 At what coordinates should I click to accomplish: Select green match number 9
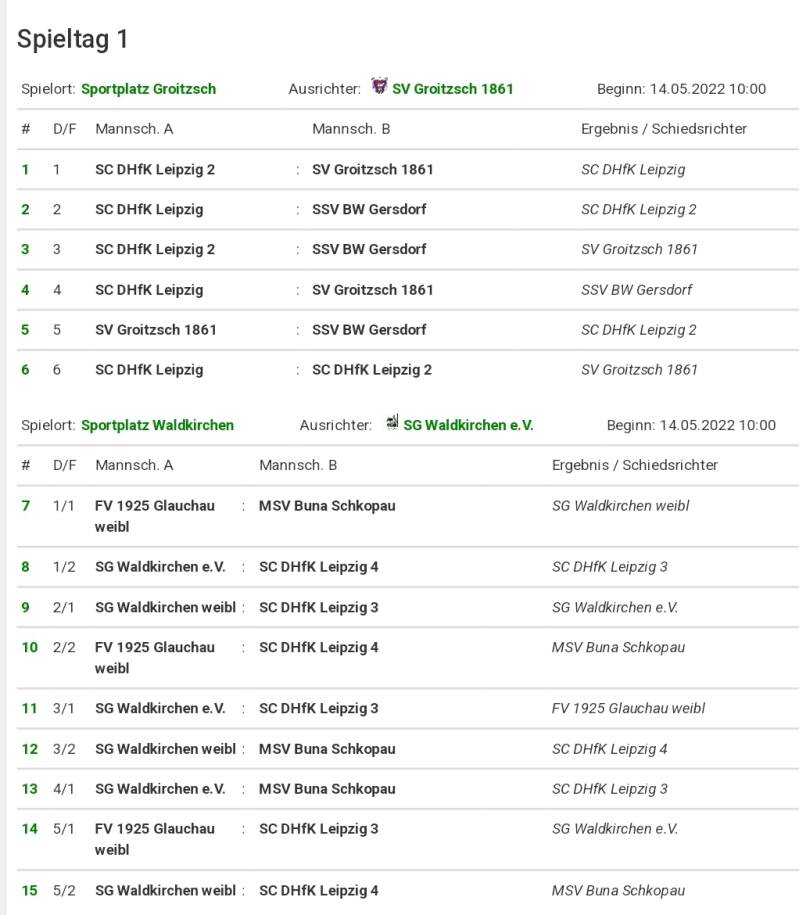tap(26, 608)
